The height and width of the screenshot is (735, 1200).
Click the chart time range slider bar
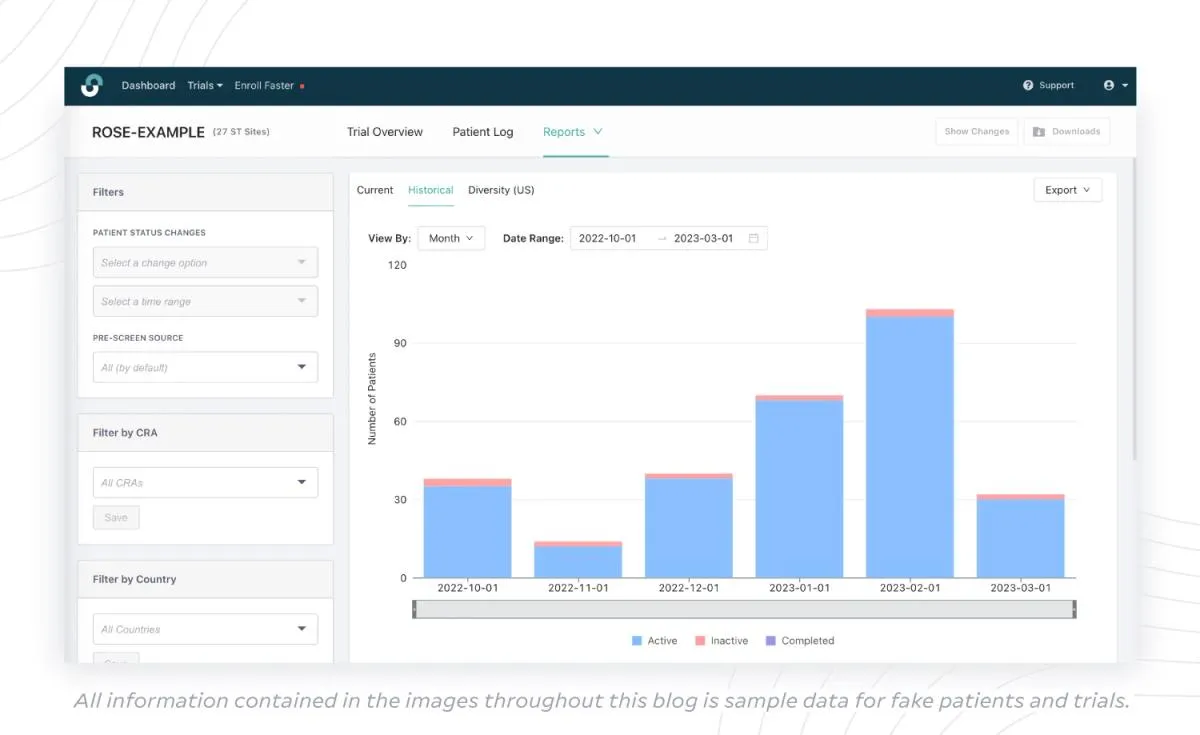pyautogui.click(x=744, y=609)
